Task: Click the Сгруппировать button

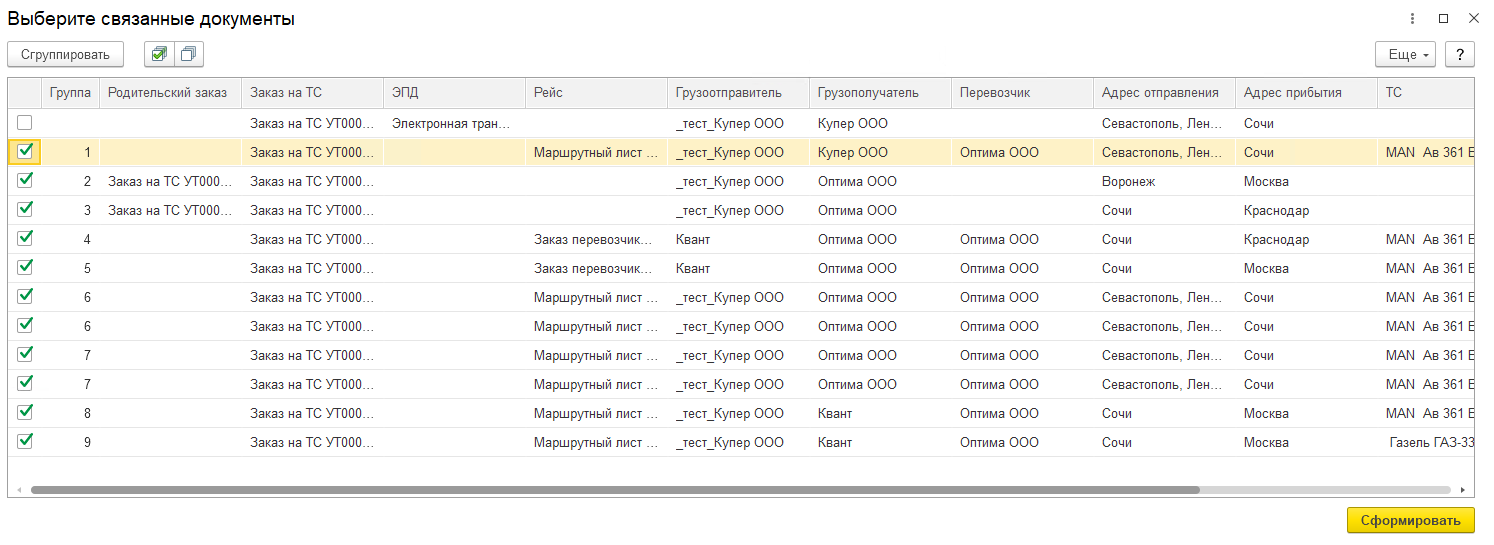Action: [x=65, y=54]
